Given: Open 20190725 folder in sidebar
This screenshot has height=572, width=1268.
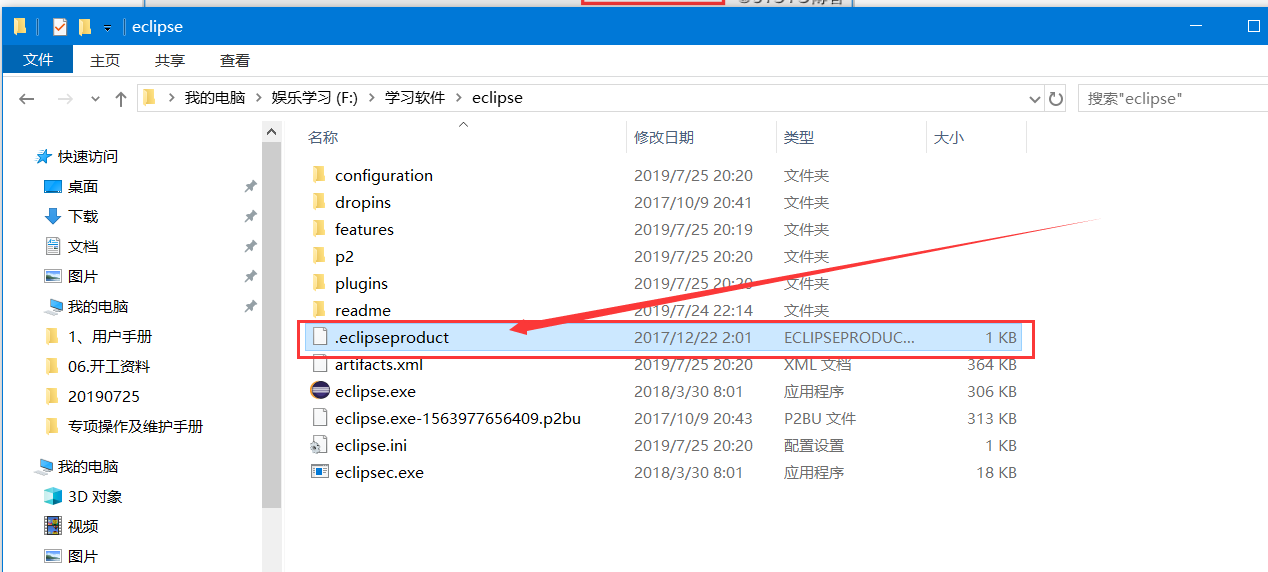Looking at the screenshot, I should pos(104,396).
